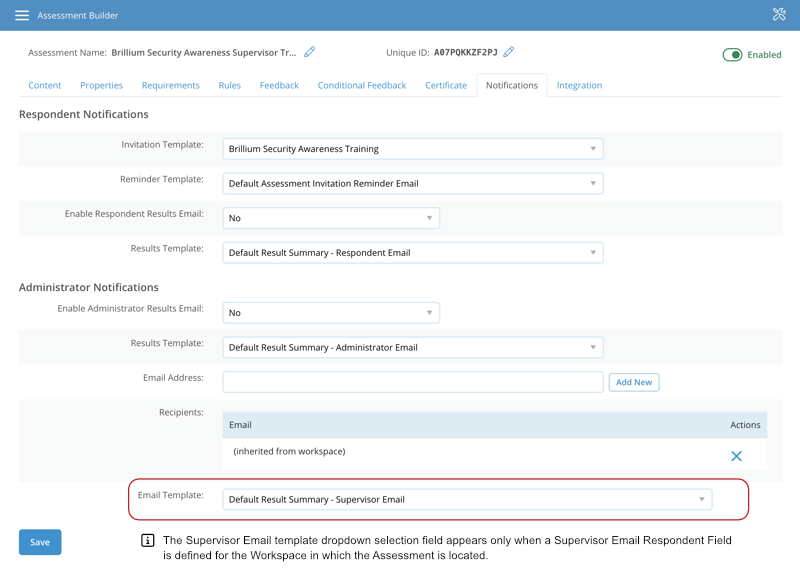Viewport: 800px width, 574px height.
Task: Click the Assessment Builder header title
Action: pyautogui.click(x=78, y=15)
